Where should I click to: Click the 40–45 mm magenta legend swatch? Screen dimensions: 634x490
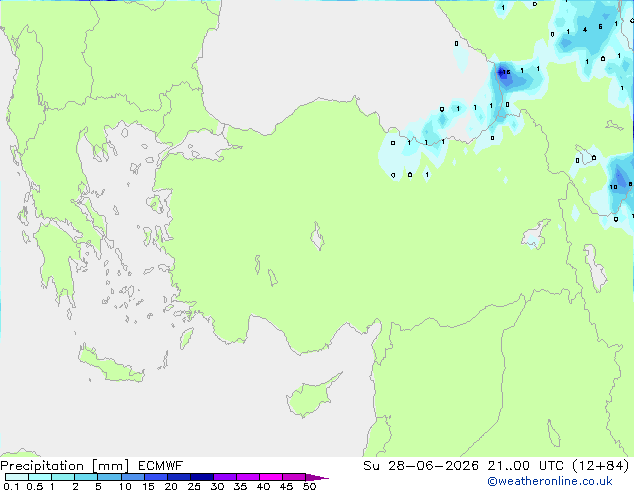pyautogui.click(x=271, y=477)
